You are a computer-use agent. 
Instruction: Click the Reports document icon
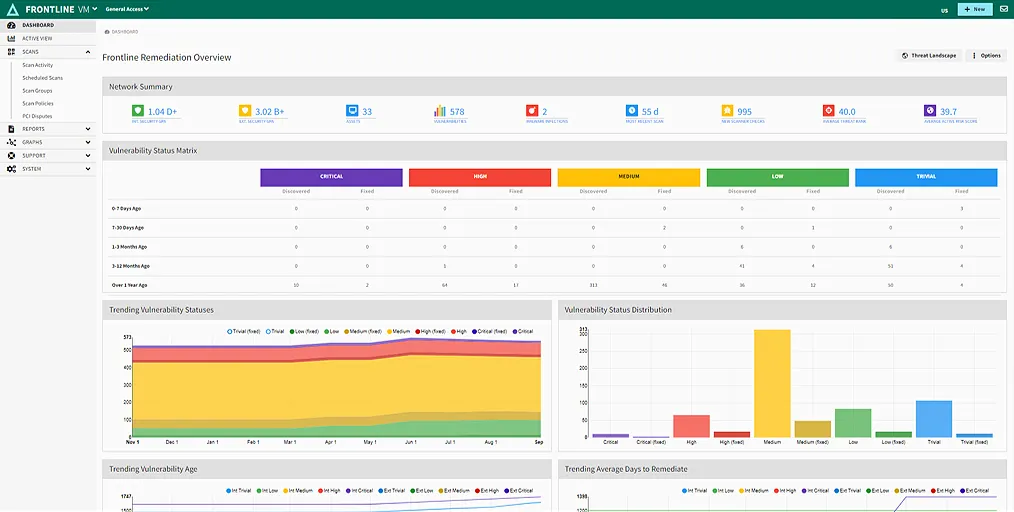coord(11,129)
